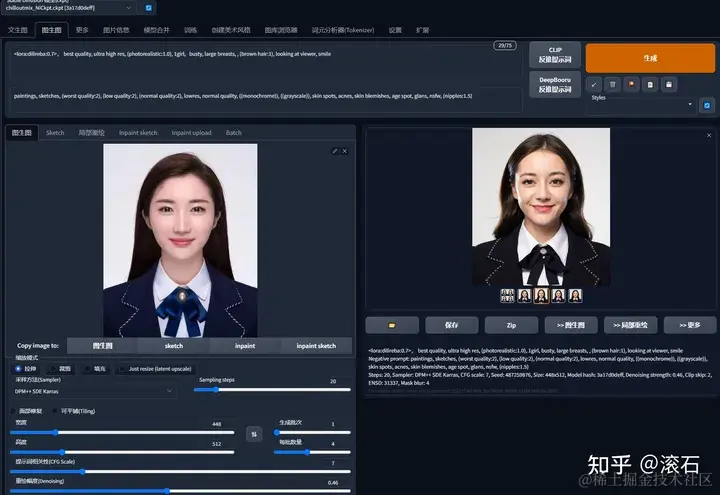
Task: Apply selected styles clipboard icon
Action: pyautogui.click(x=650, y=84)
